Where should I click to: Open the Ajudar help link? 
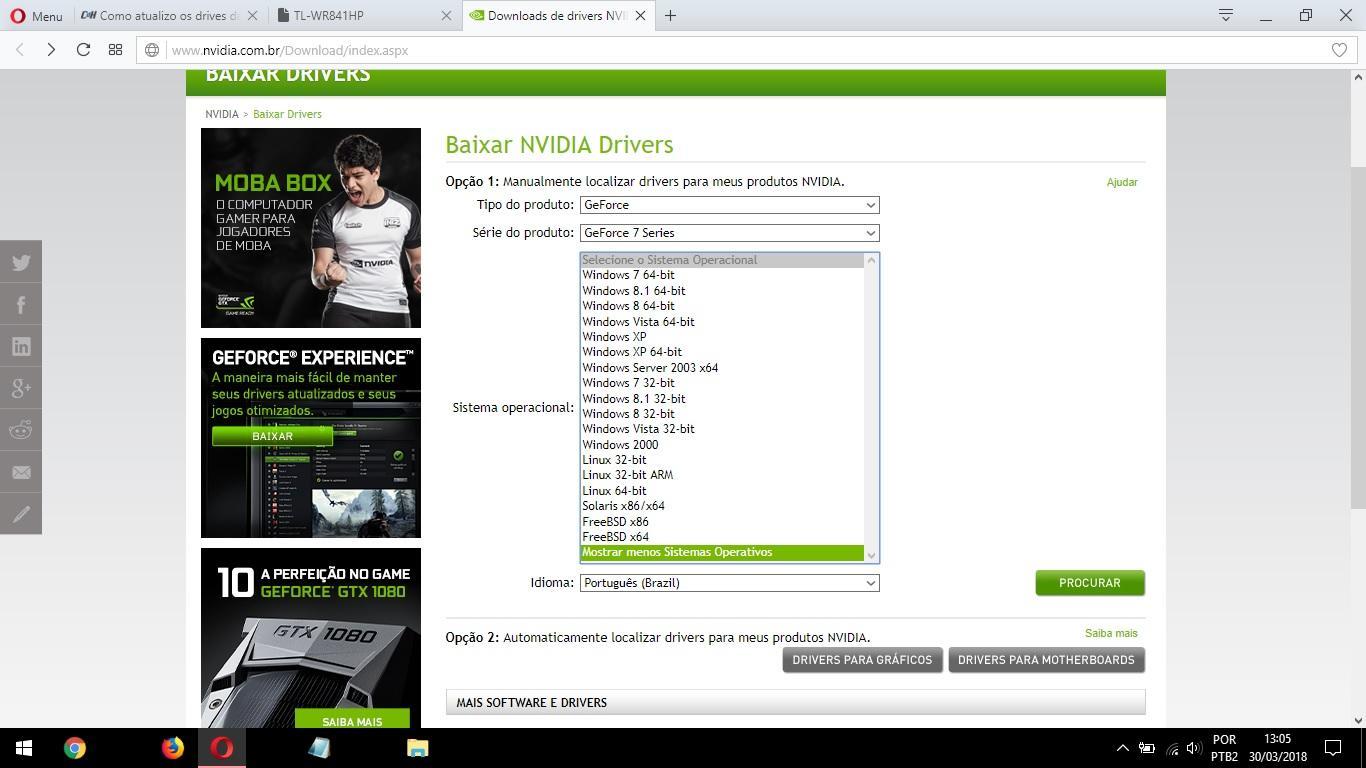click(x=1122, y=182)
